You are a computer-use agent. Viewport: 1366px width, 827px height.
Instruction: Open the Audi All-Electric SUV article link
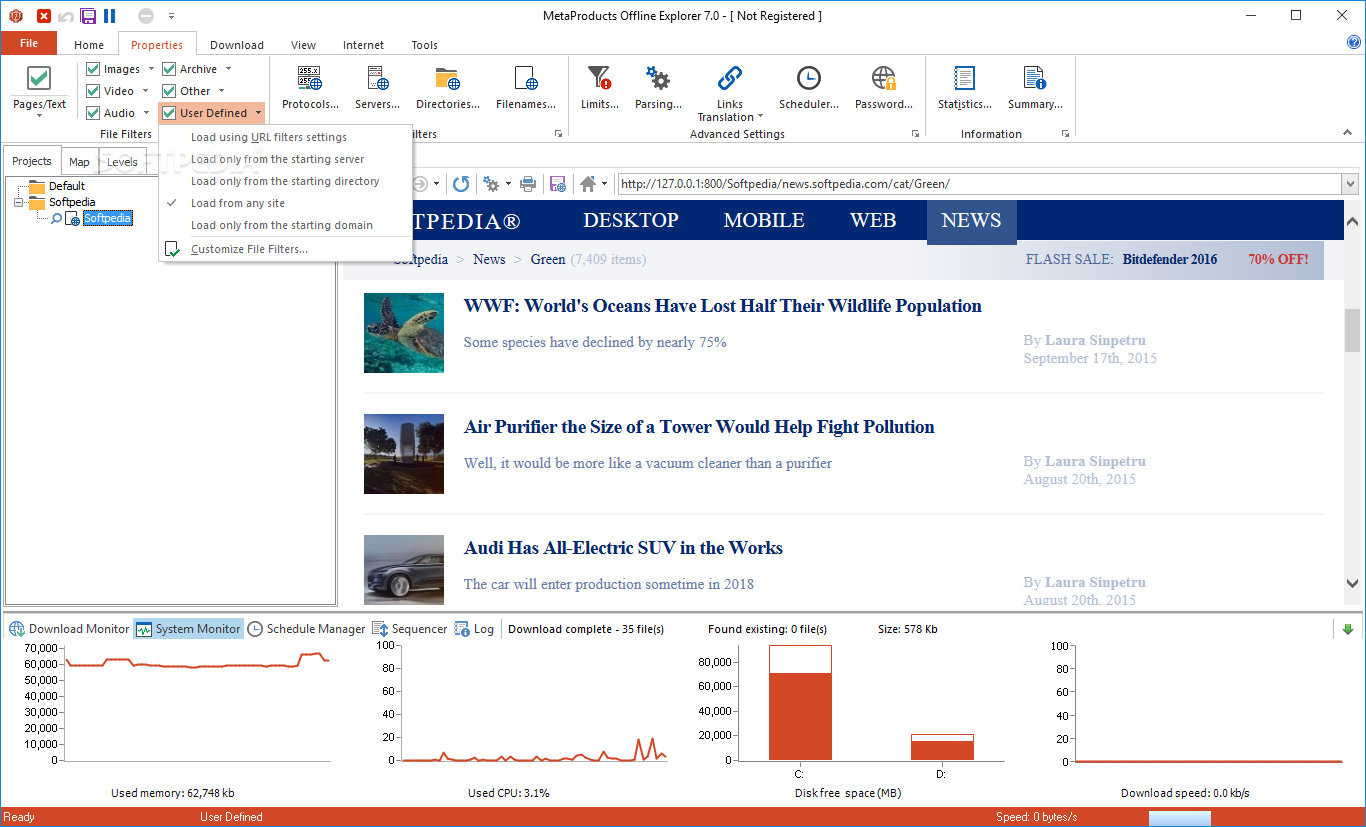point(623,548)
